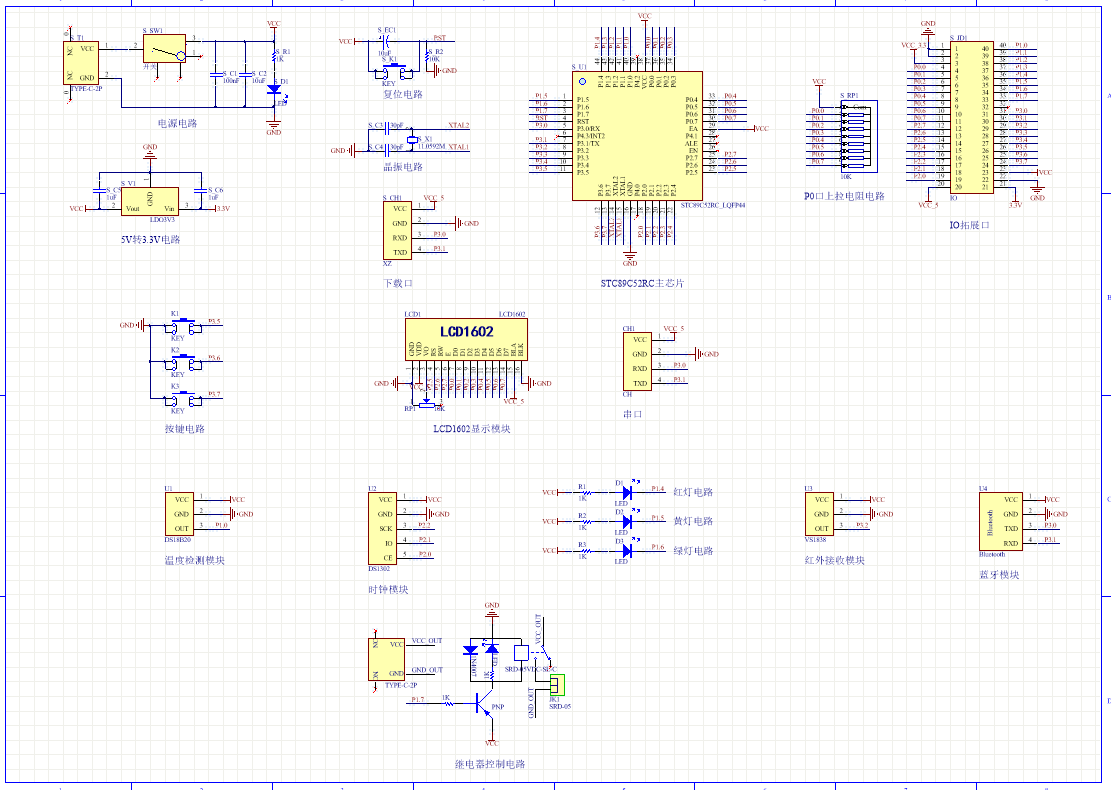Select the LCD1602 display component
This screenshot has width=1111, height=790.
(466, 339)
